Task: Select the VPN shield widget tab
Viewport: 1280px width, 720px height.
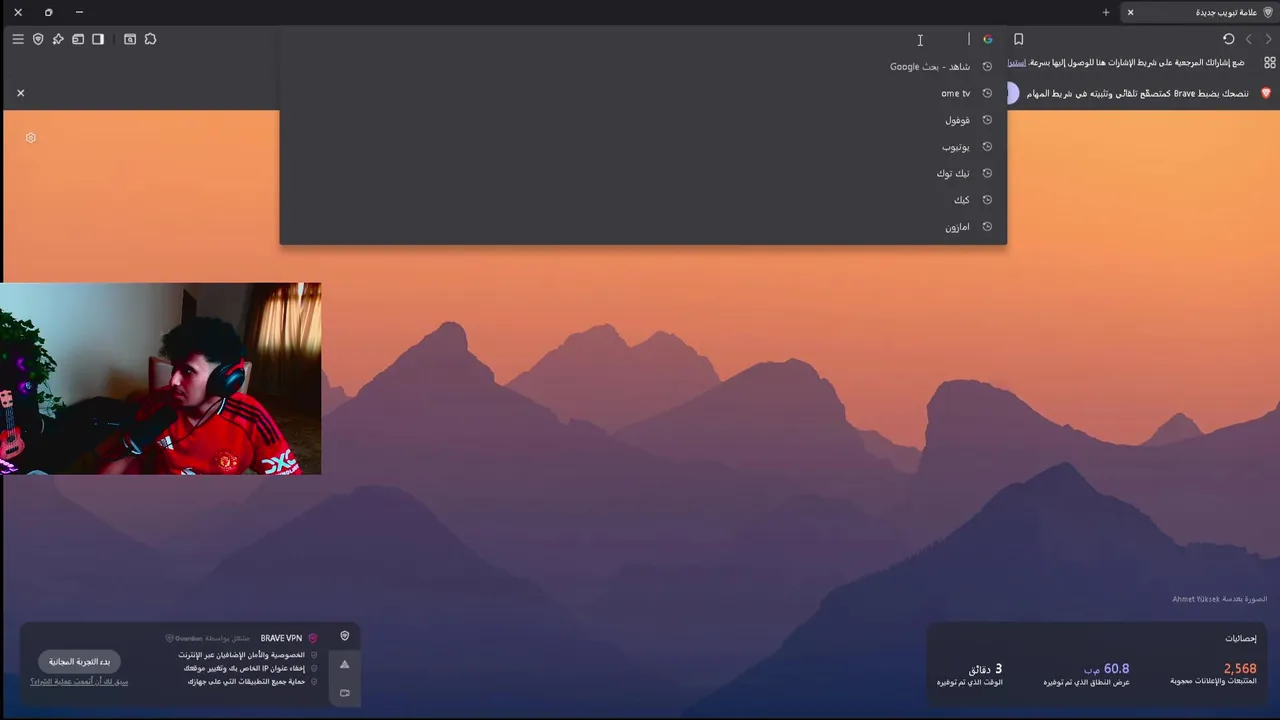Action: tap(345, 636)
